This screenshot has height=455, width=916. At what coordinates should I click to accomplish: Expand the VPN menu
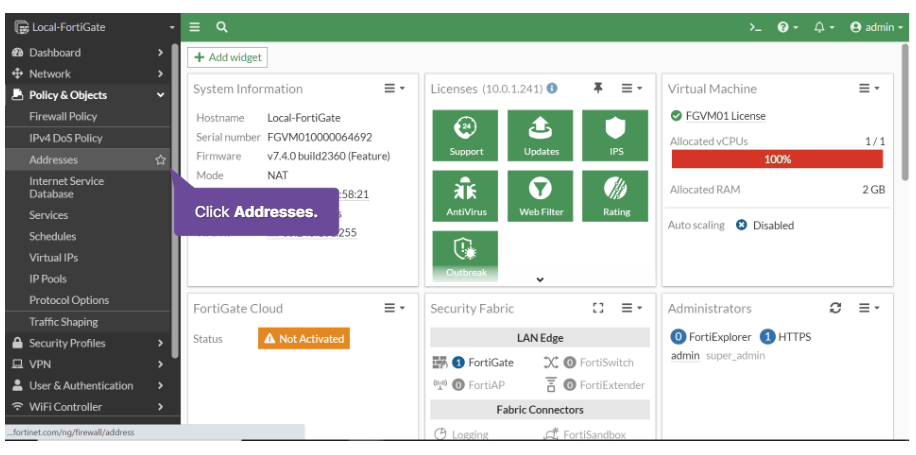pyautogui.click(x=88, y=364)
